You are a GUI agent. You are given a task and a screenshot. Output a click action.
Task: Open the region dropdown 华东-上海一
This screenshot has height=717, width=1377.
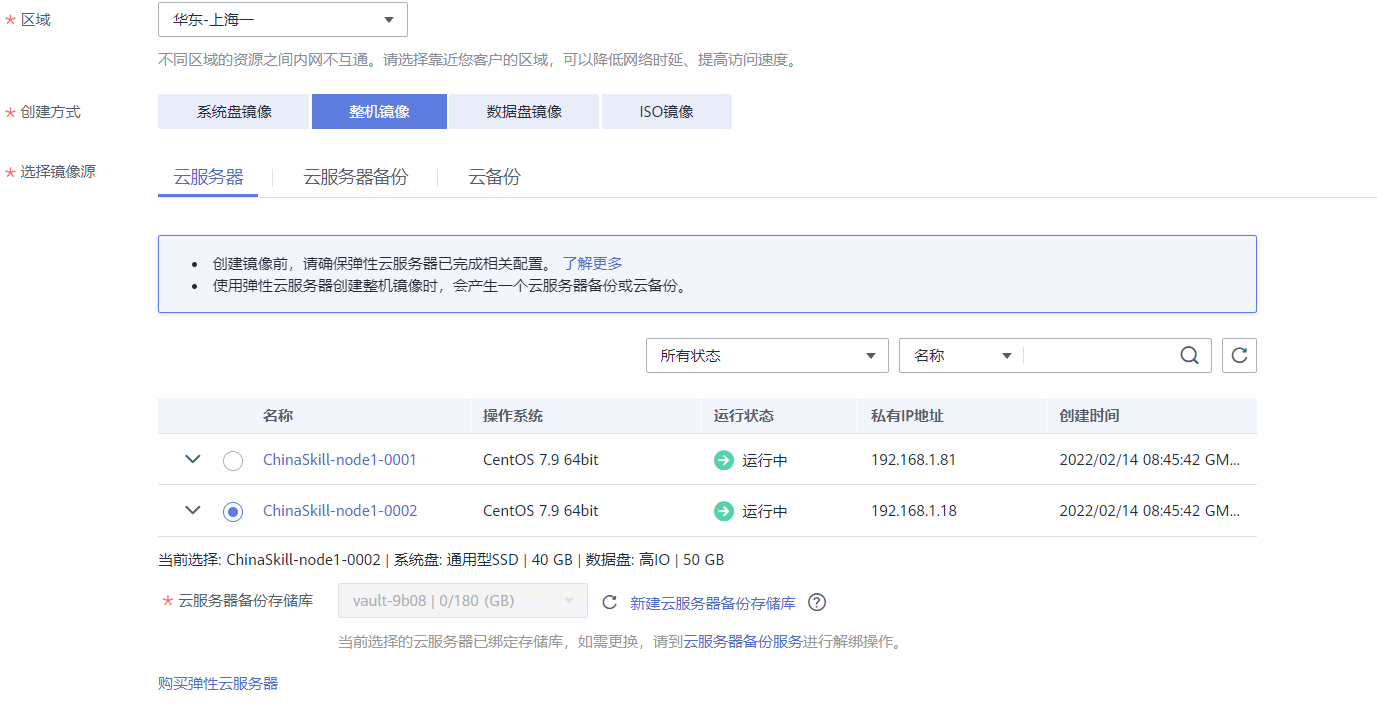pos(283,20)
